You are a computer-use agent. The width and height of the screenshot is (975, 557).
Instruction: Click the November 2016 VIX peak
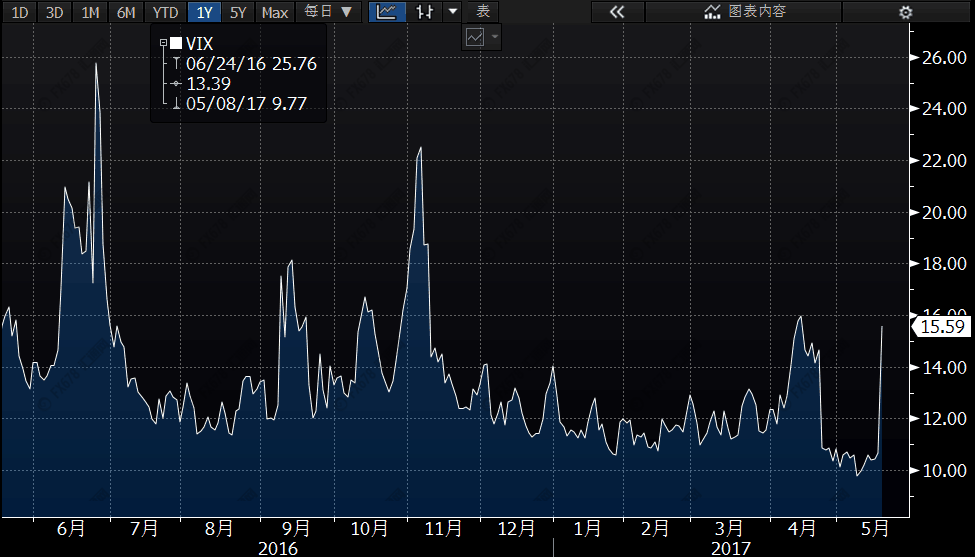(x=421, y=148)
